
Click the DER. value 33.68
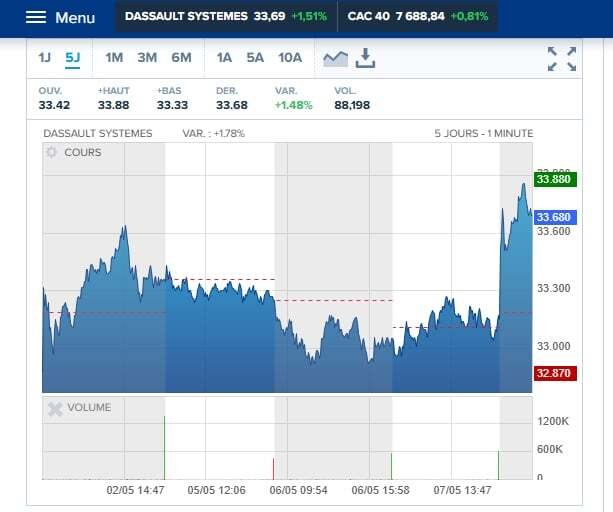pyautogui.click(x=232, y=105)
